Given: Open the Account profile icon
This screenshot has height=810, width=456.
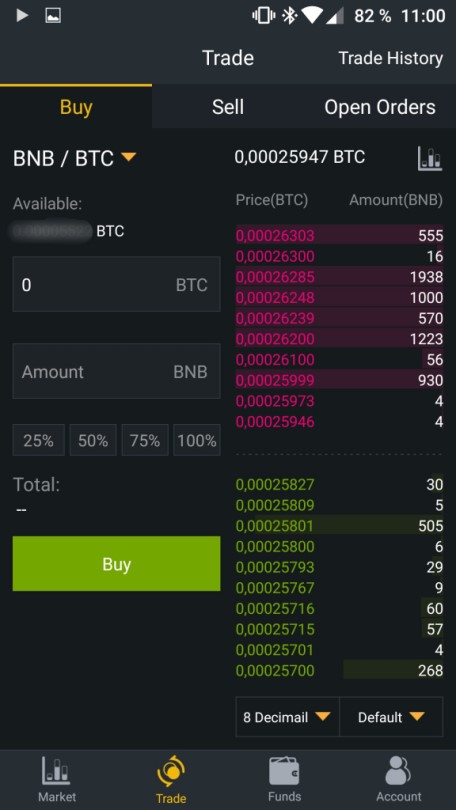Looking at the screenshot, I should click(398, 771).
